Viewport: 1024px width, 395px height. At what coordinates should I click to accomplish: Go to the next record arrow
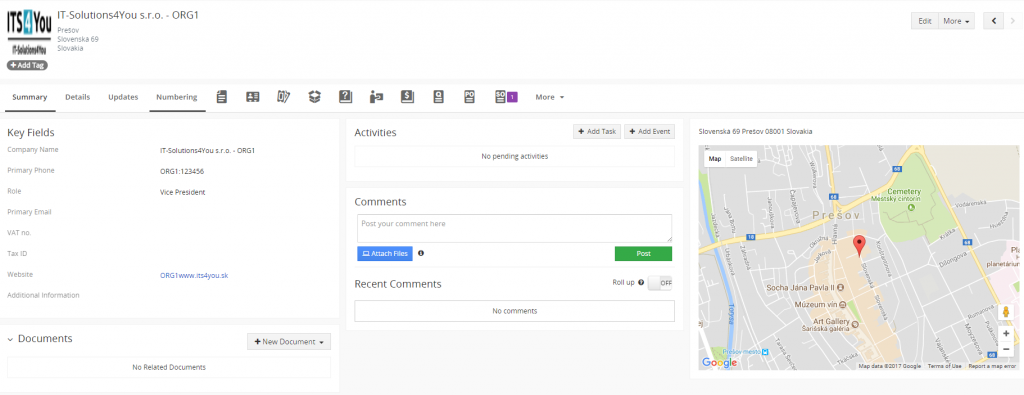pos(1013,21)
